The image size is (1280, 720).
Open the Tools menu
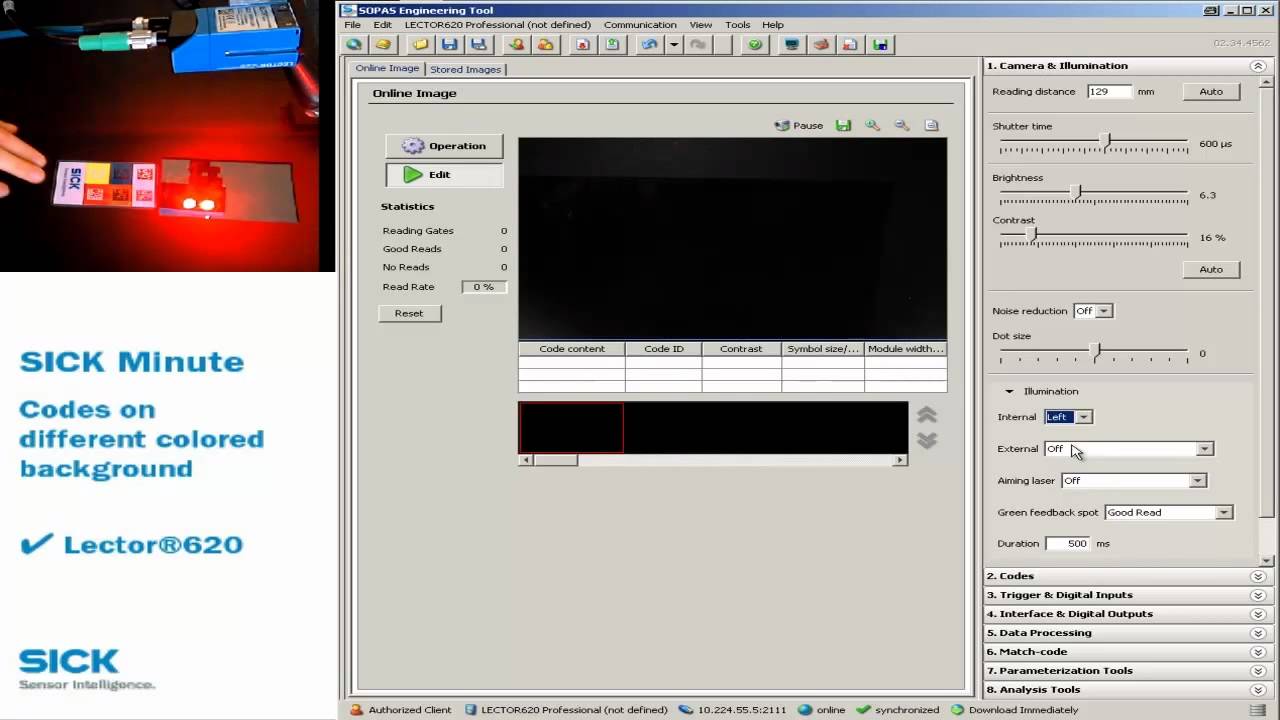point(738,25)
